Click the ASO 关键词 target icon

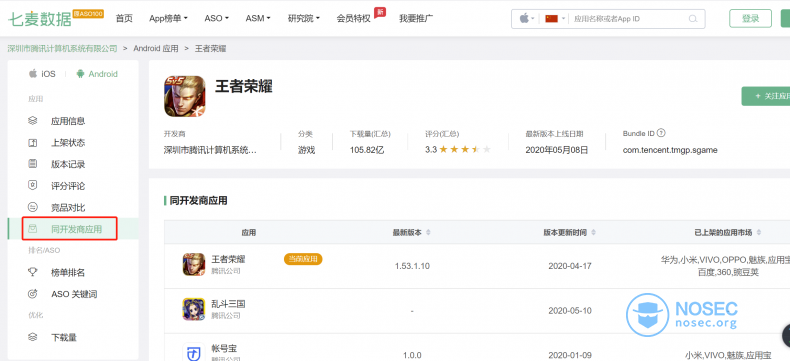click(33, 294)
